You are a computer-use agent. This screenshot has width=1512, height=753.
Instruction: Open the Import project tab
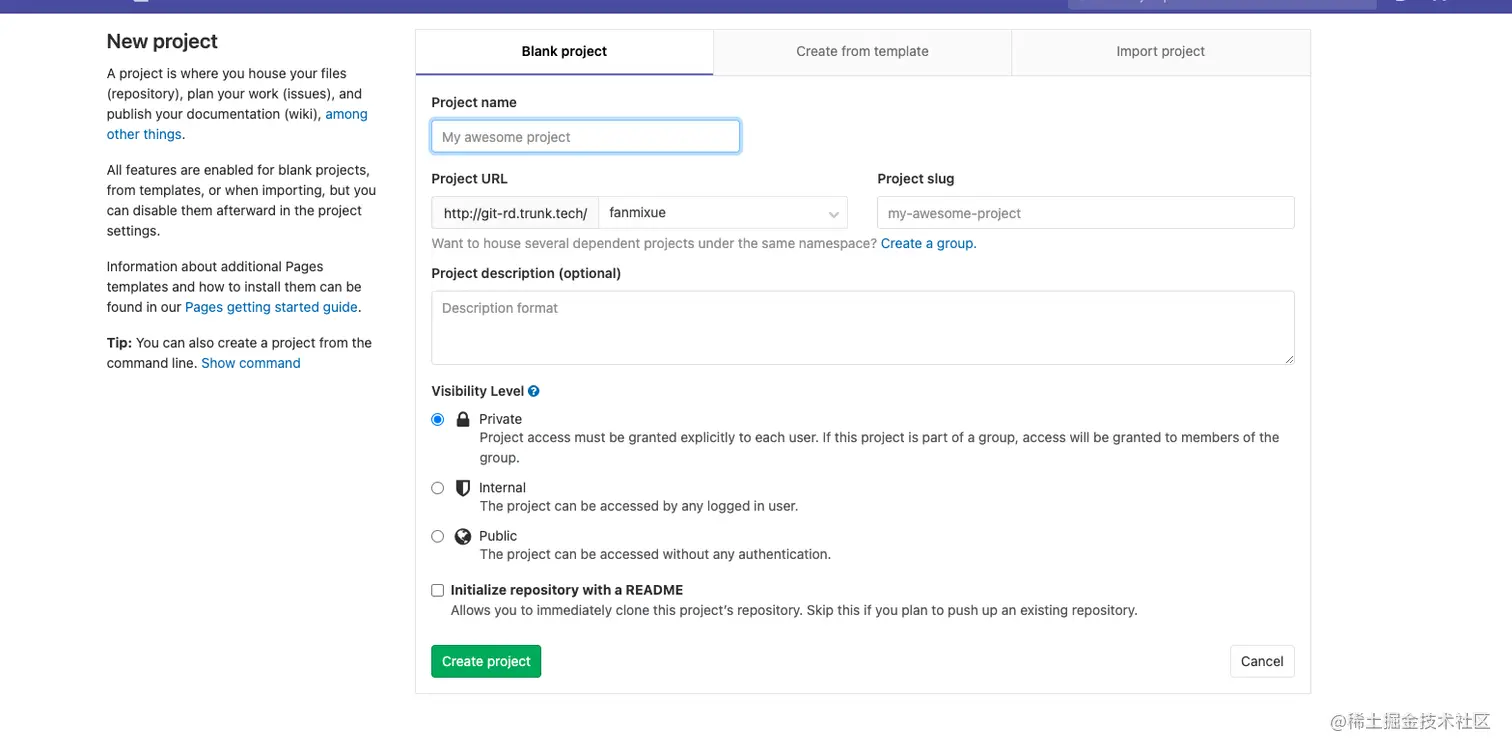coord(1161,51)
